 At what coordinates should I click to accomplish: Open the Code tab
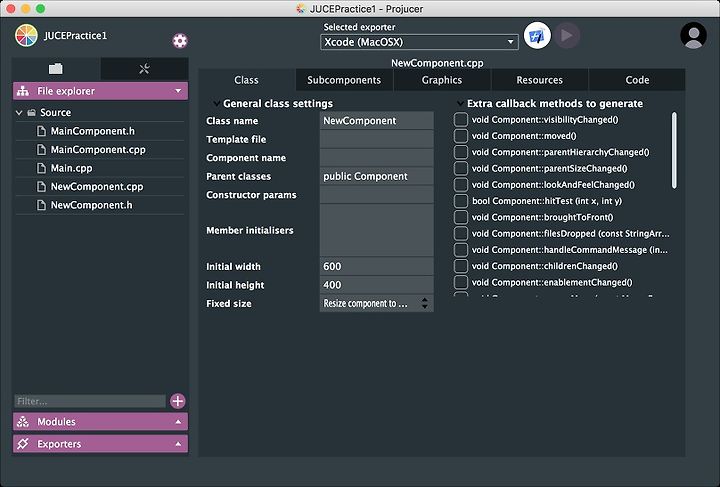pyautogui.click(x=637, y=80)
